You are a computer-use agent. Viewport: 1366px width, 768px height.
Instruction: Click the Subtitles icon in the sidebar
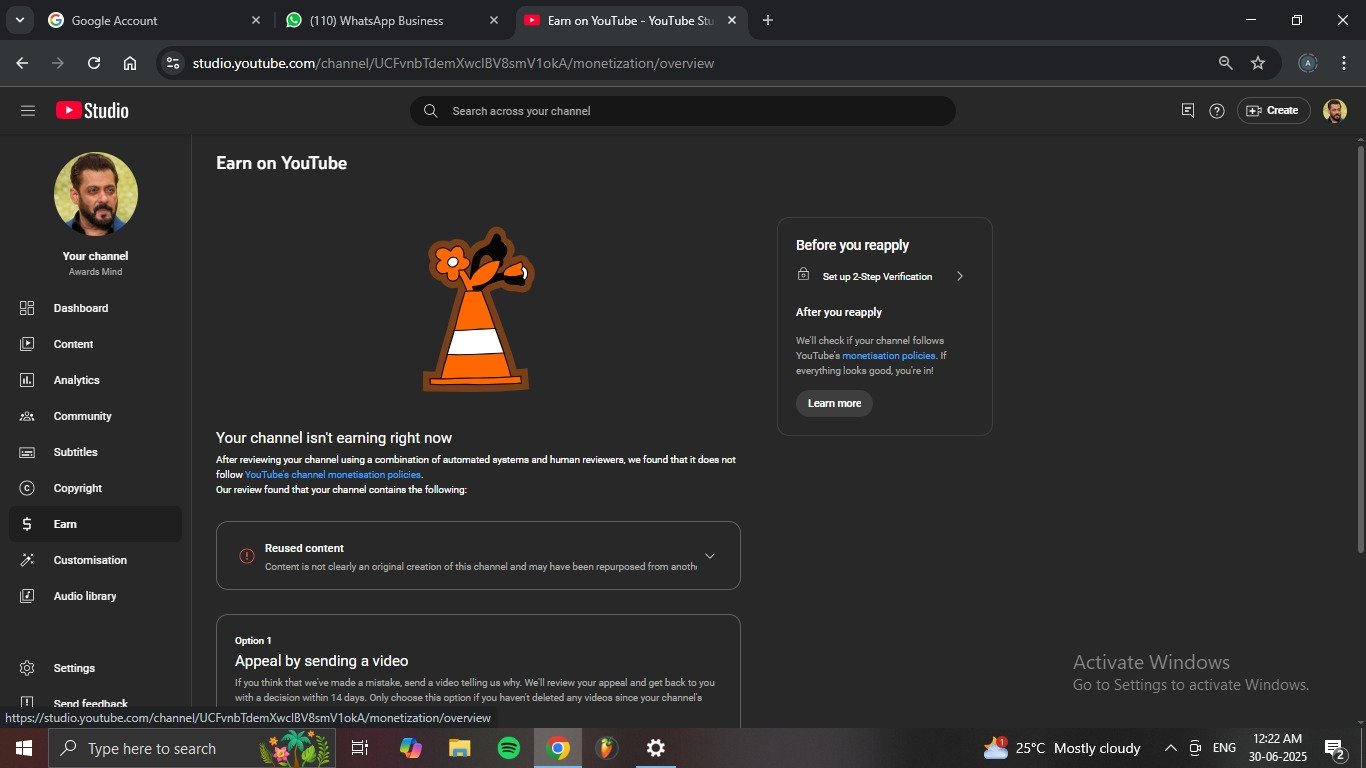pyautogui.click(x=27, y=452)
